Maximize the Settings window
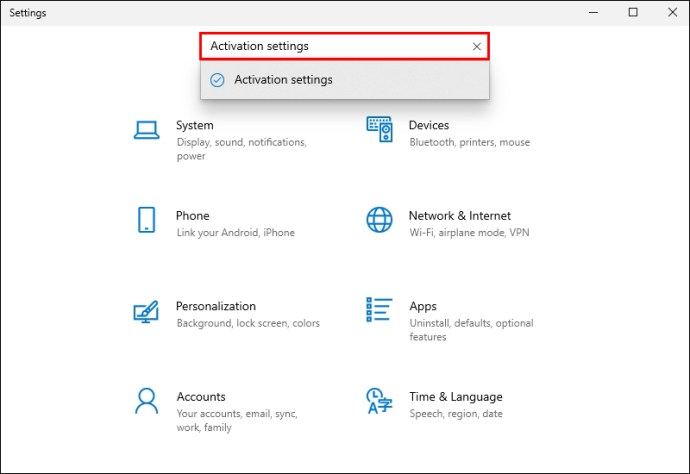This screenshot has height=474, width=690. point(633,12)
